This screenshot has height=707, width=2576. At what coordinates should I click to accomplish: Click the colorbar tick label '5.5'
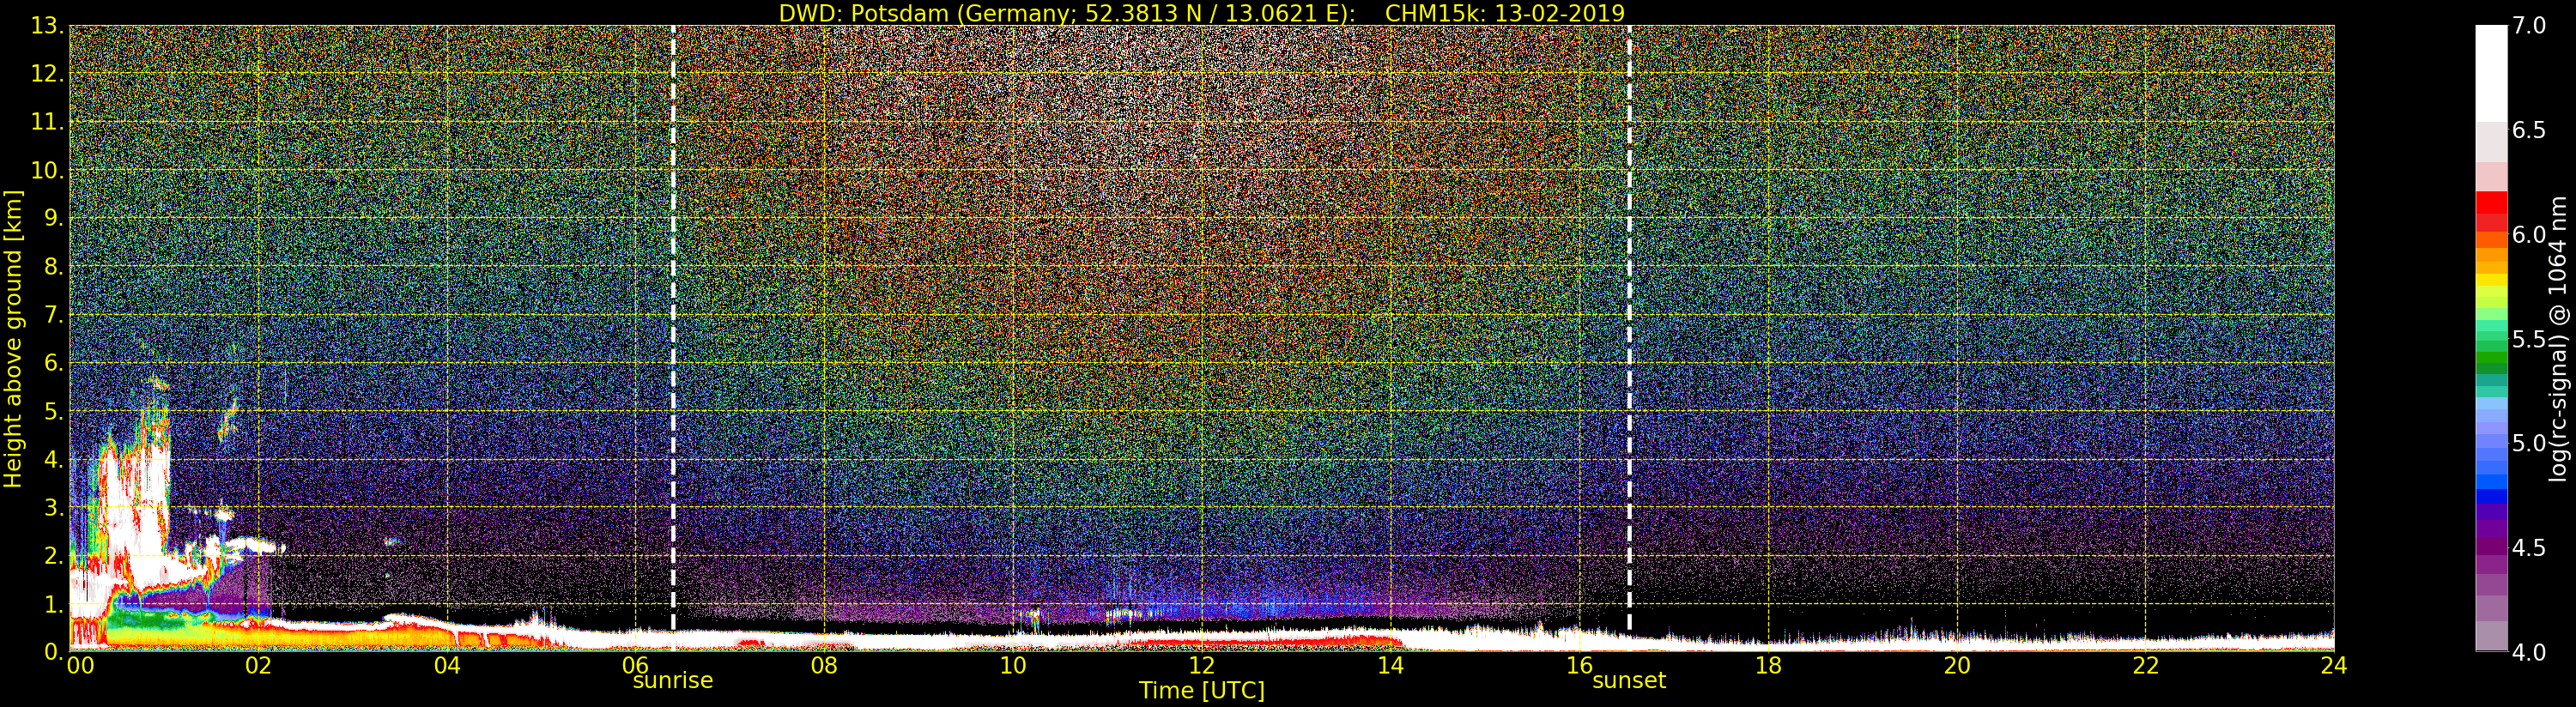[2530, 339]
